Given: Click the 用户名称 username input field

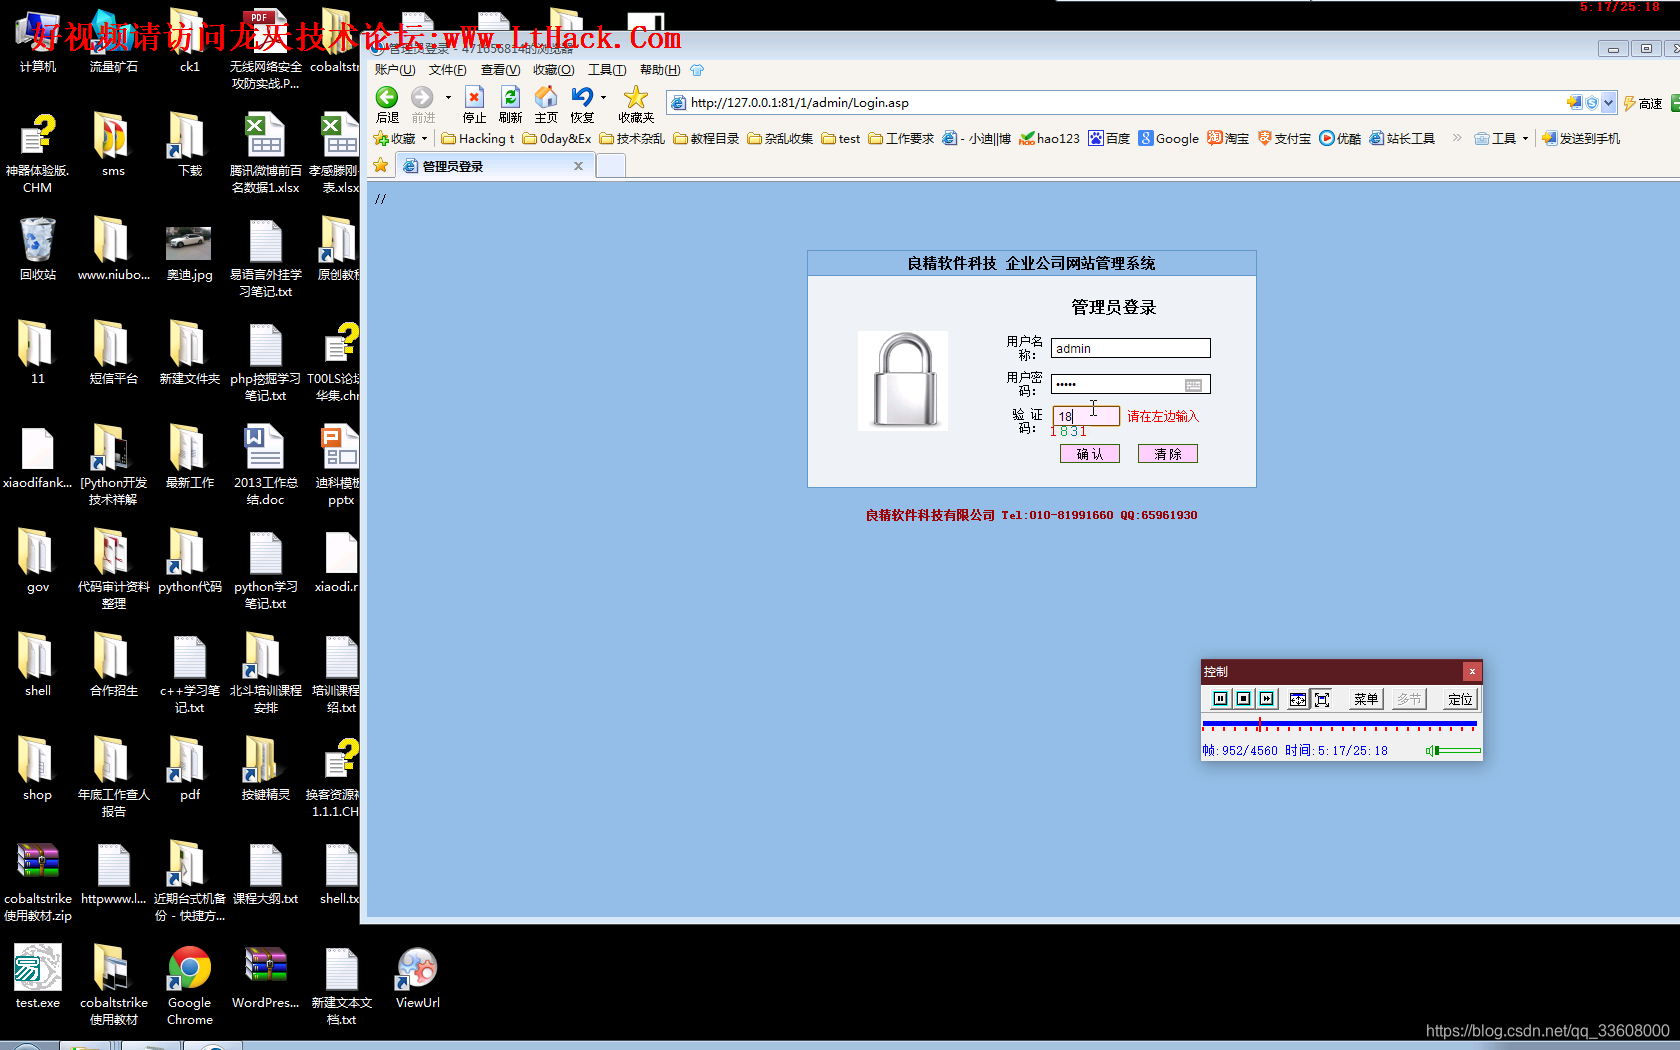Looking at the screenshot, I should (1130, 348).
